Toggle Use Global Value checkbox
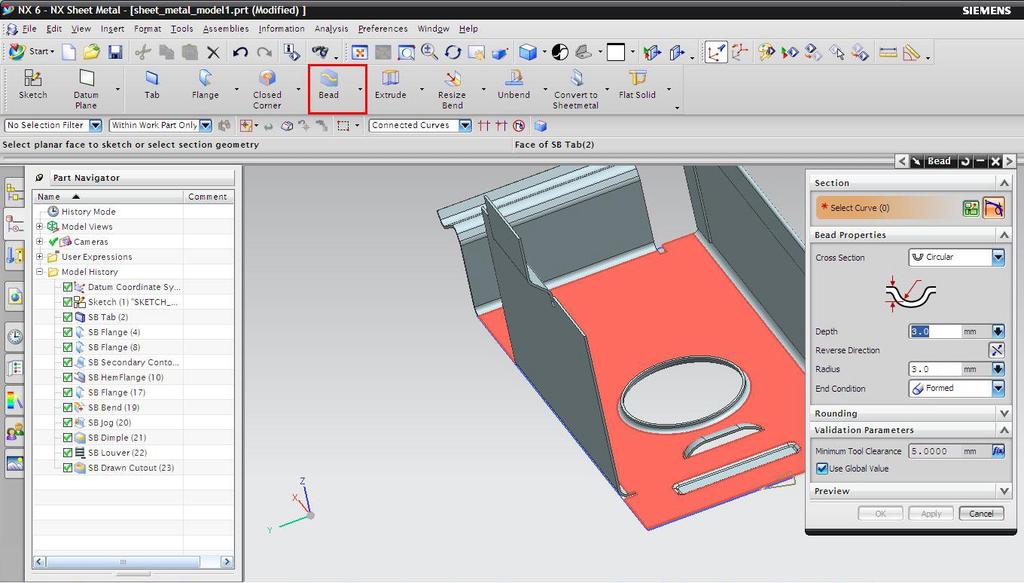The height and width of the screenshot is (583, 1024). 822,469
